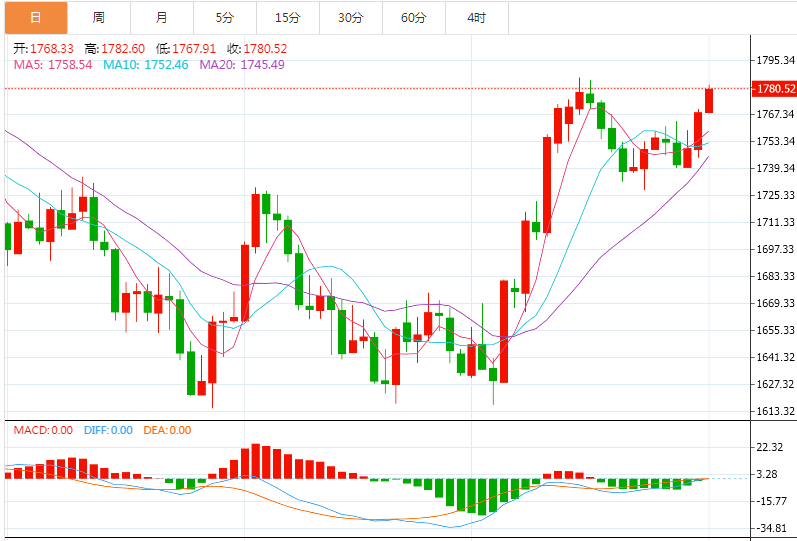
Task: Click the 1795.34 axis label
Action: point(776,61)
